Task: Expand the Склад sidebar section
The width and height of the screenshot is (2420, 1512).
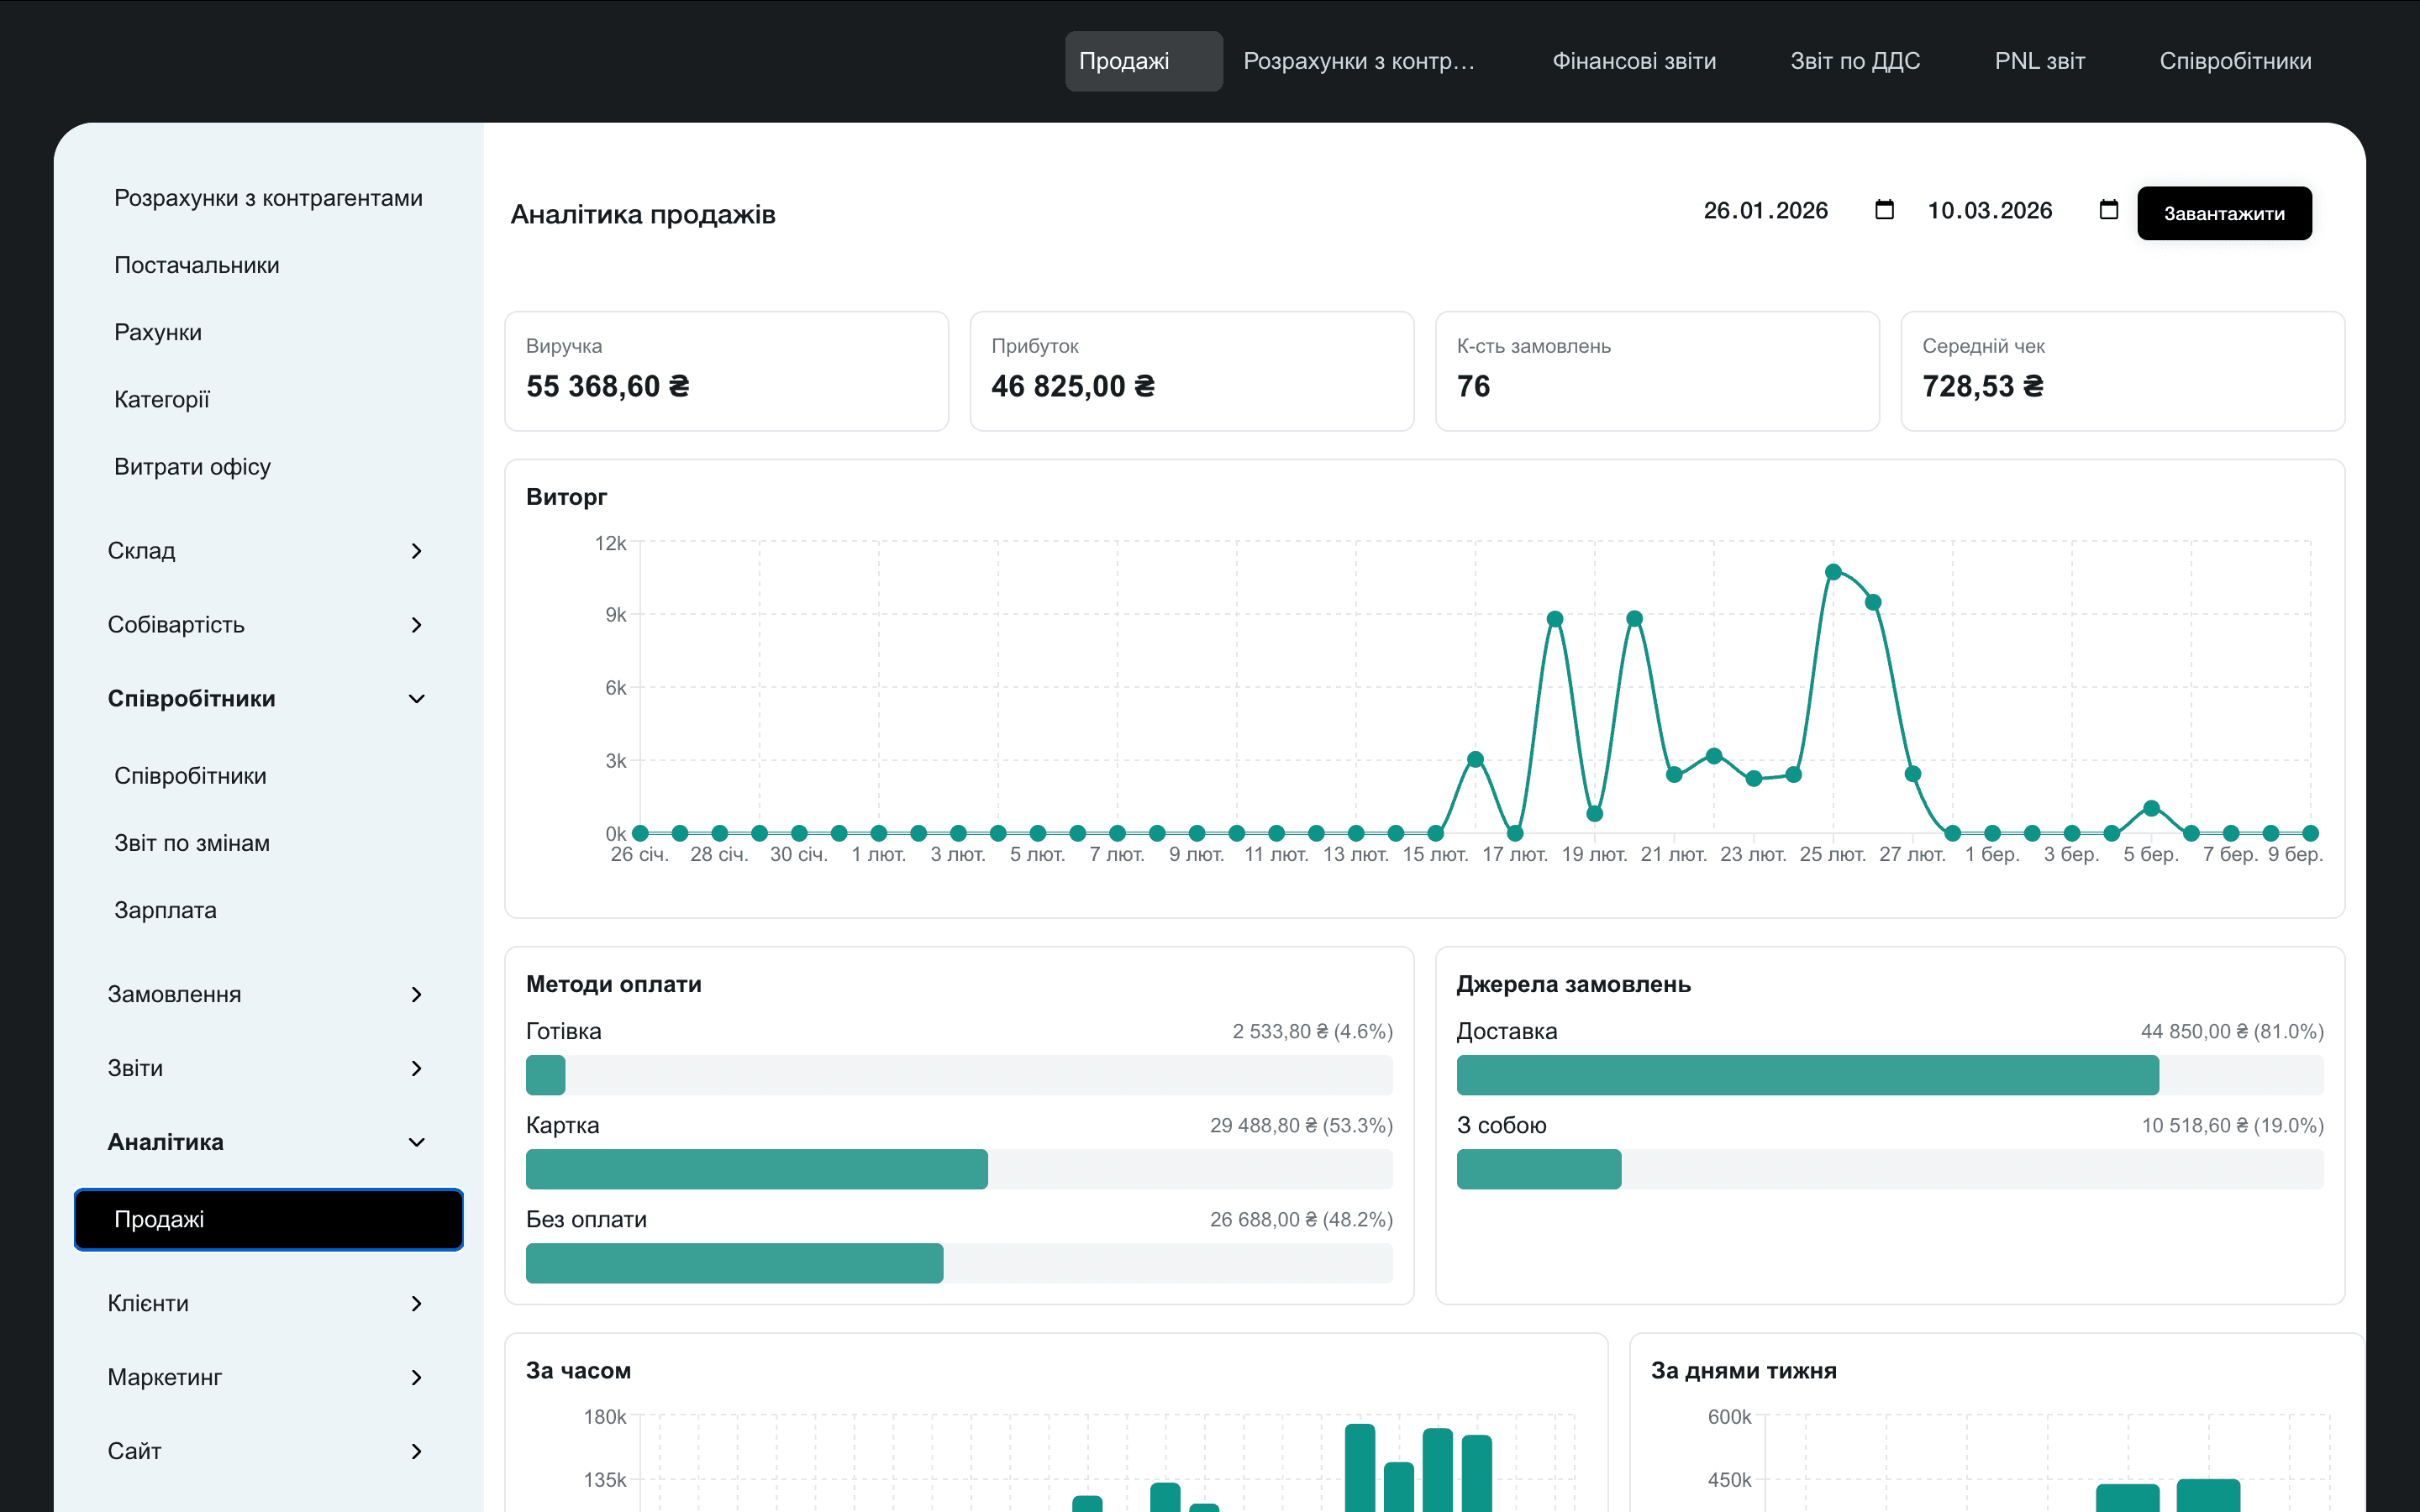Action: coord(267,551)
